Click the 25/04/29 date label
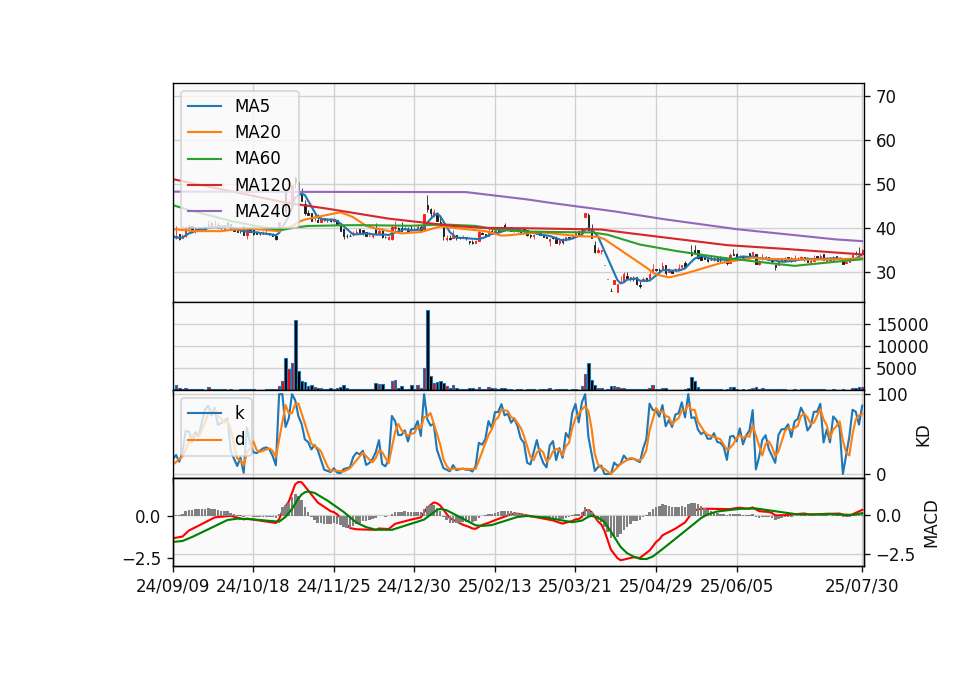Image resolution: width=960 pixels, height=690 pixels. tap(656, 586)
